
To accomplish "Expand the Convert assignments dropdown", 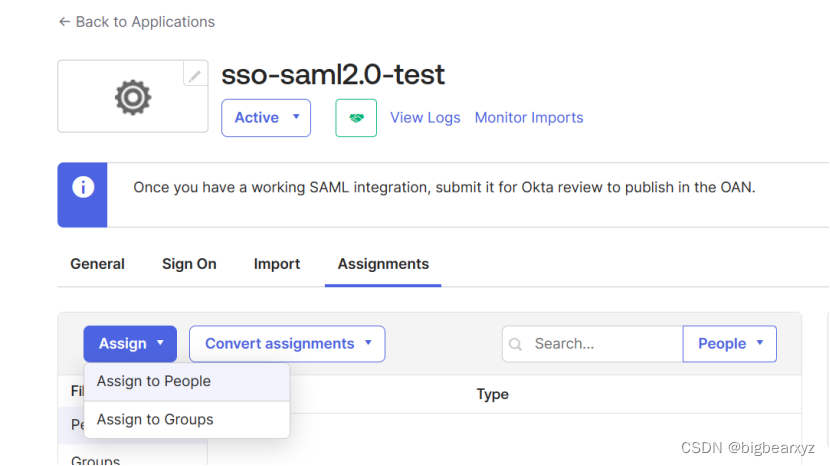I will pyautogui.click(x=287, y=344).
